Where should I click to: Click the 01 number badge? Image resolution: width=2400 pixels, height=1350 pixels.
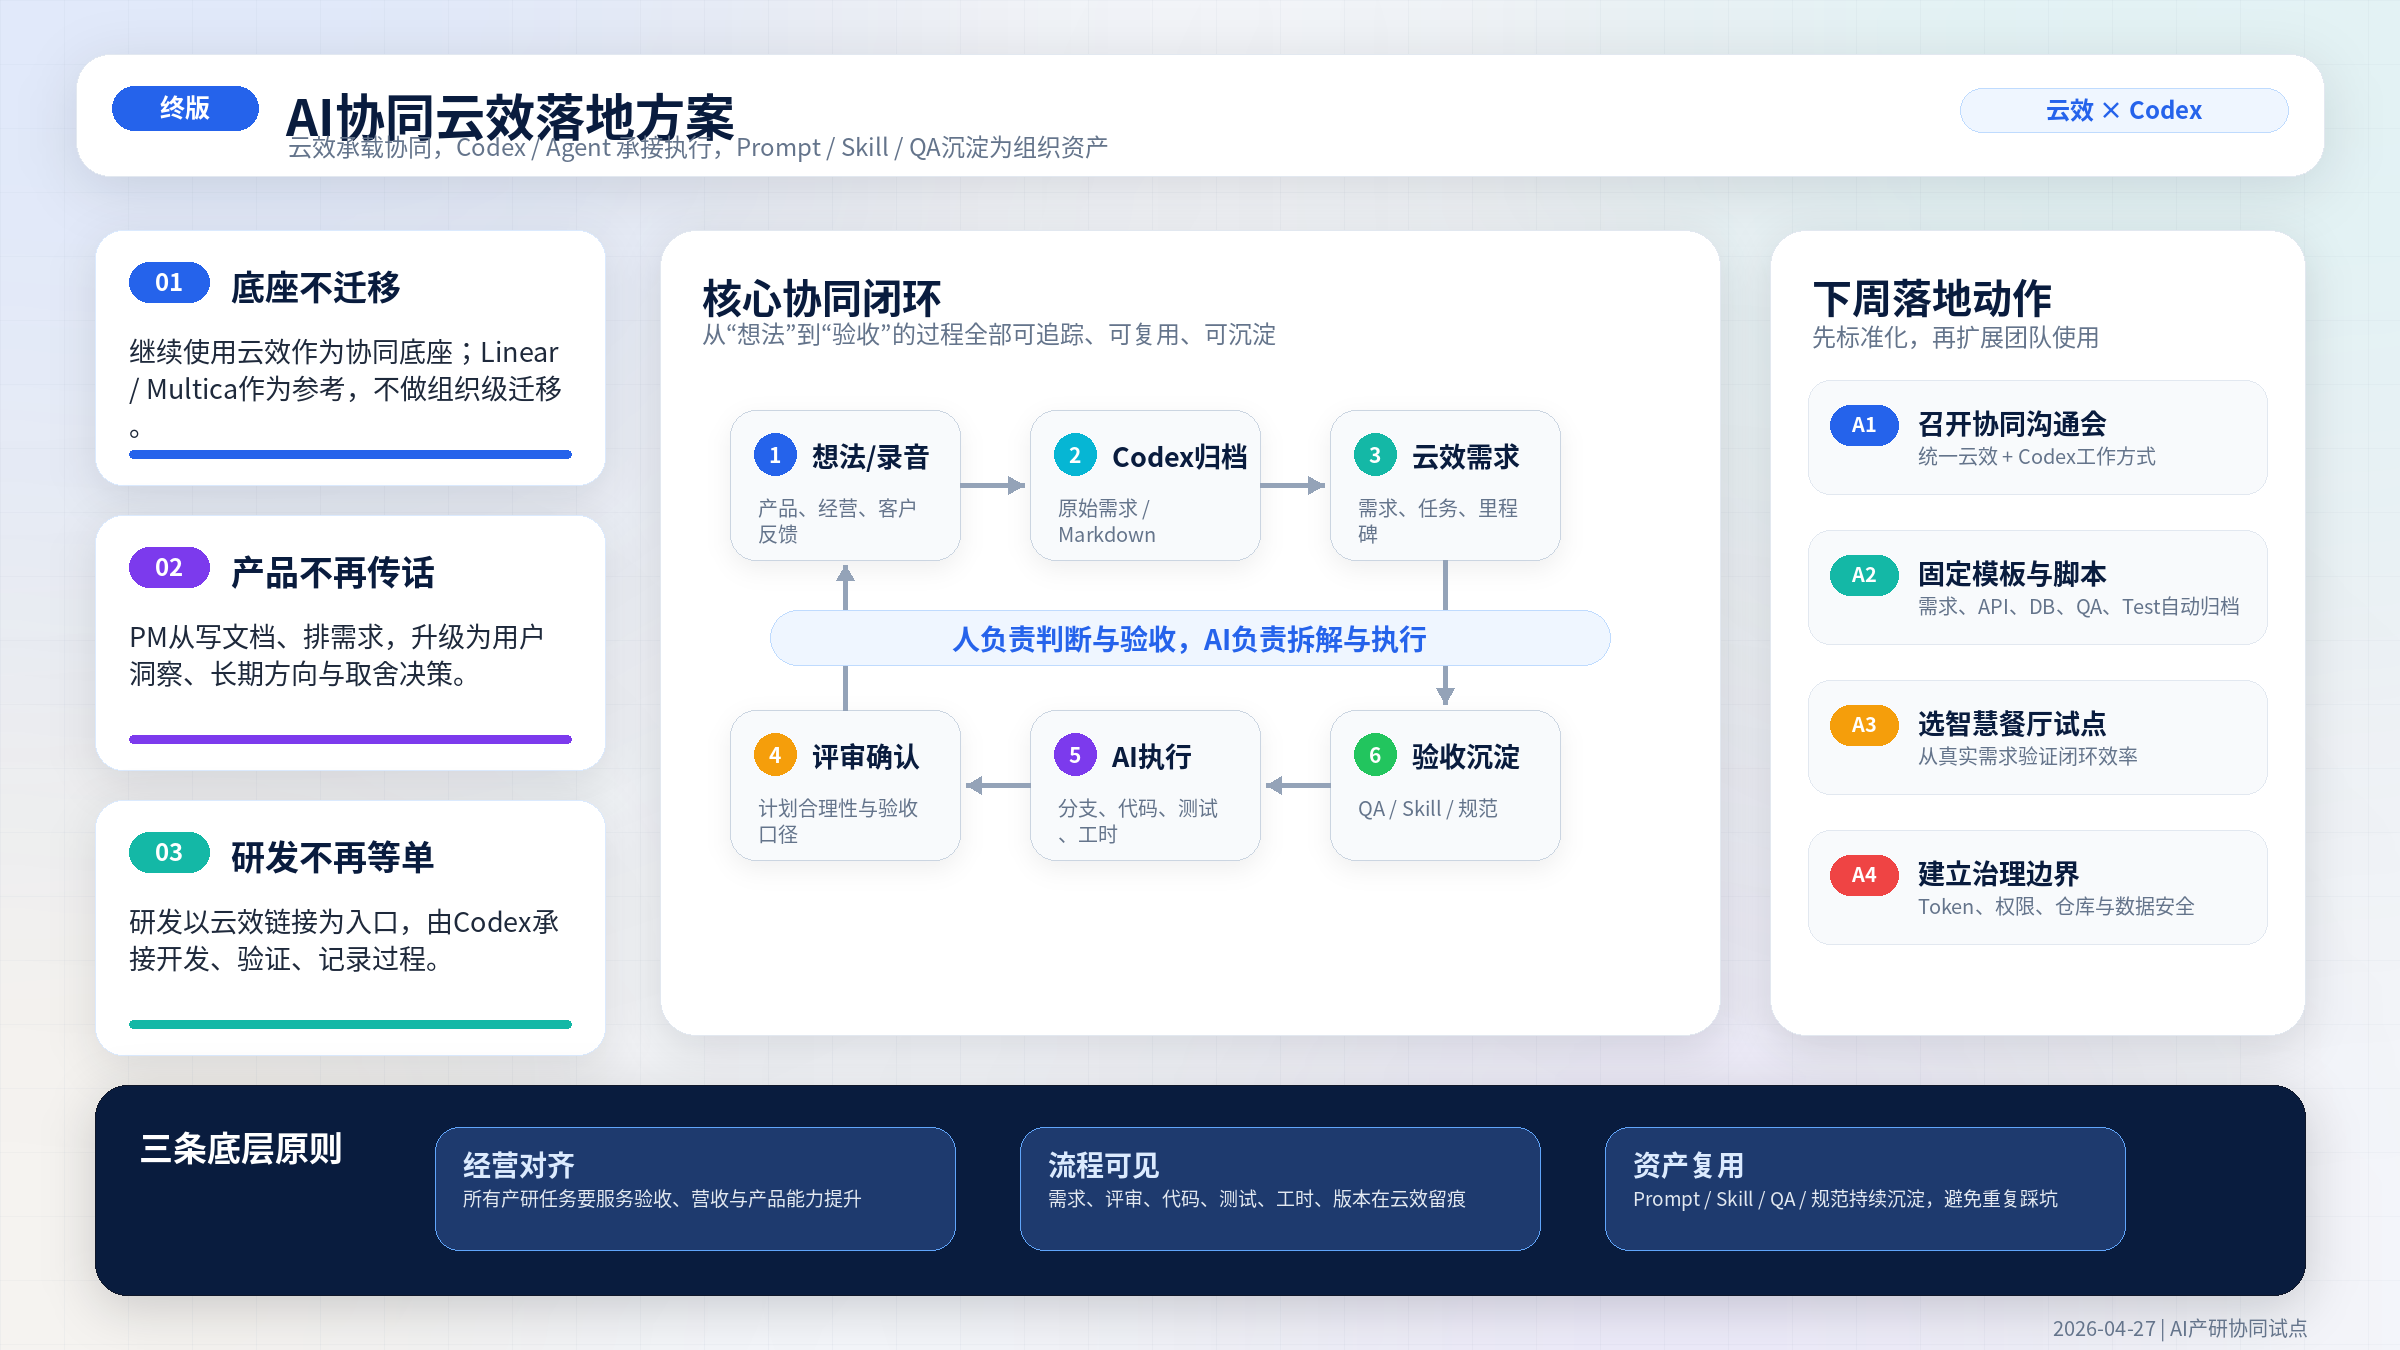point(169,283)
